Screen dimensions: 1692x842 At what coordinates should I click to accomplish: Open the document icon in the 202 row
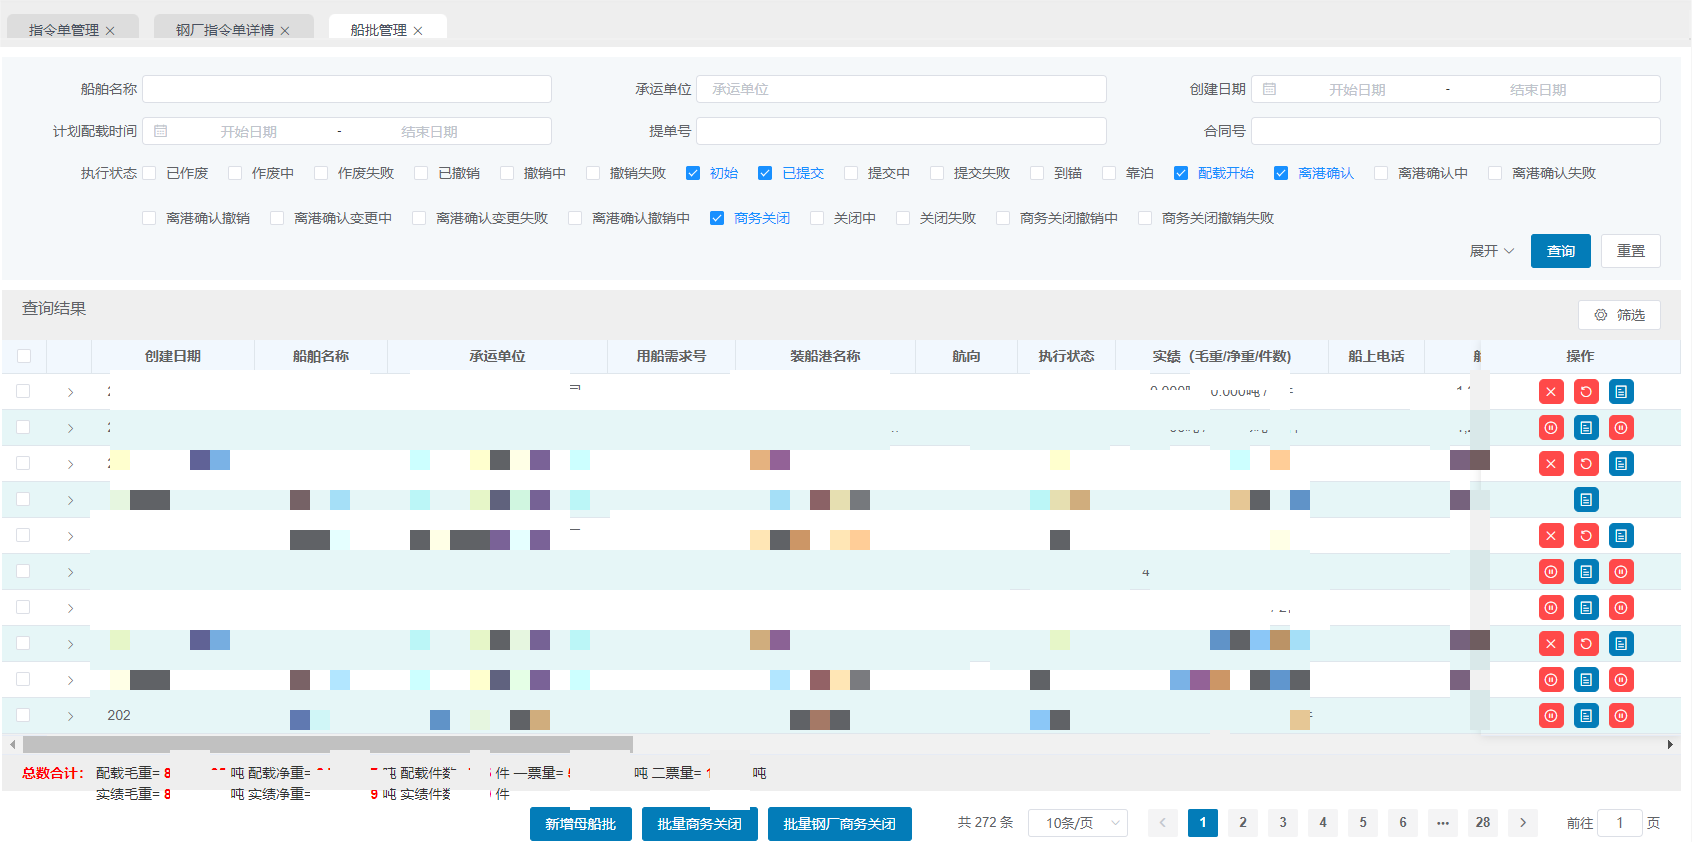click(1586, 716)
